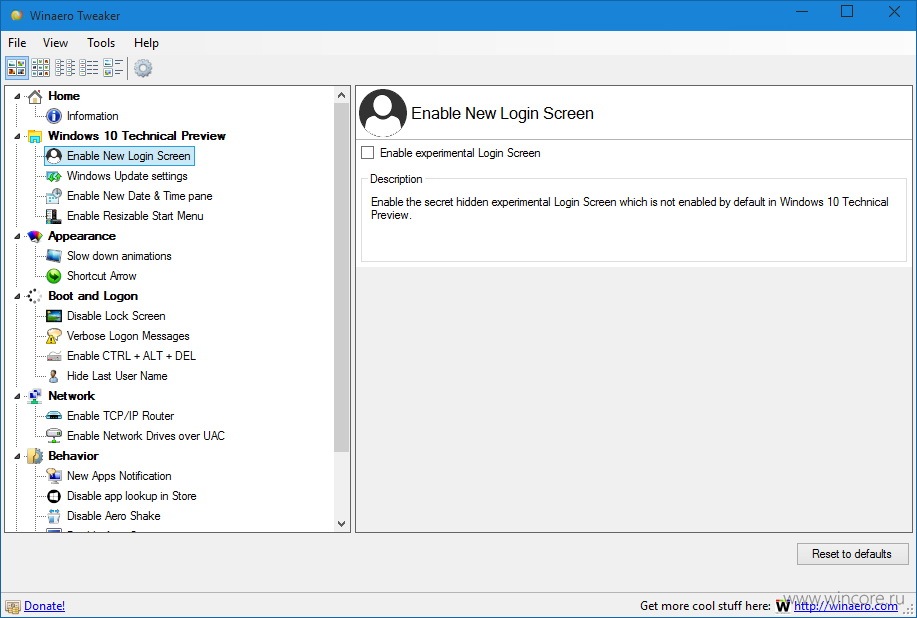Click the large icons view toolbar button

(x=16, y=68)
